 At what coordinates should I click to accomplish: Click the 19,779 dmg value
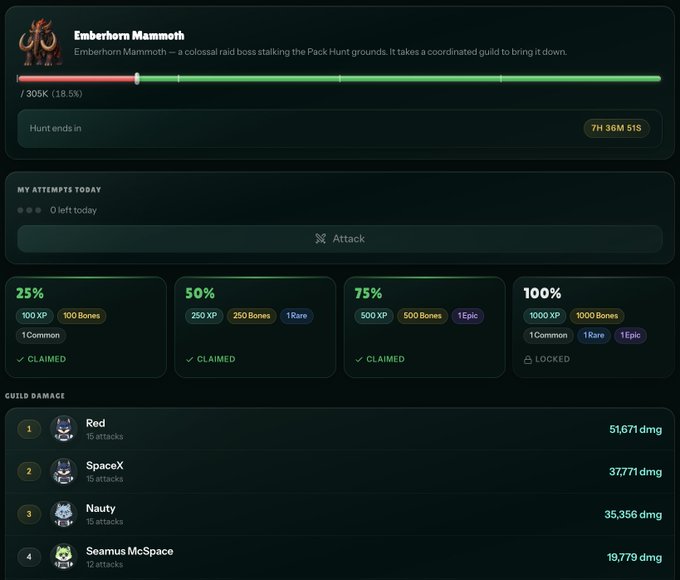(634, 557)
